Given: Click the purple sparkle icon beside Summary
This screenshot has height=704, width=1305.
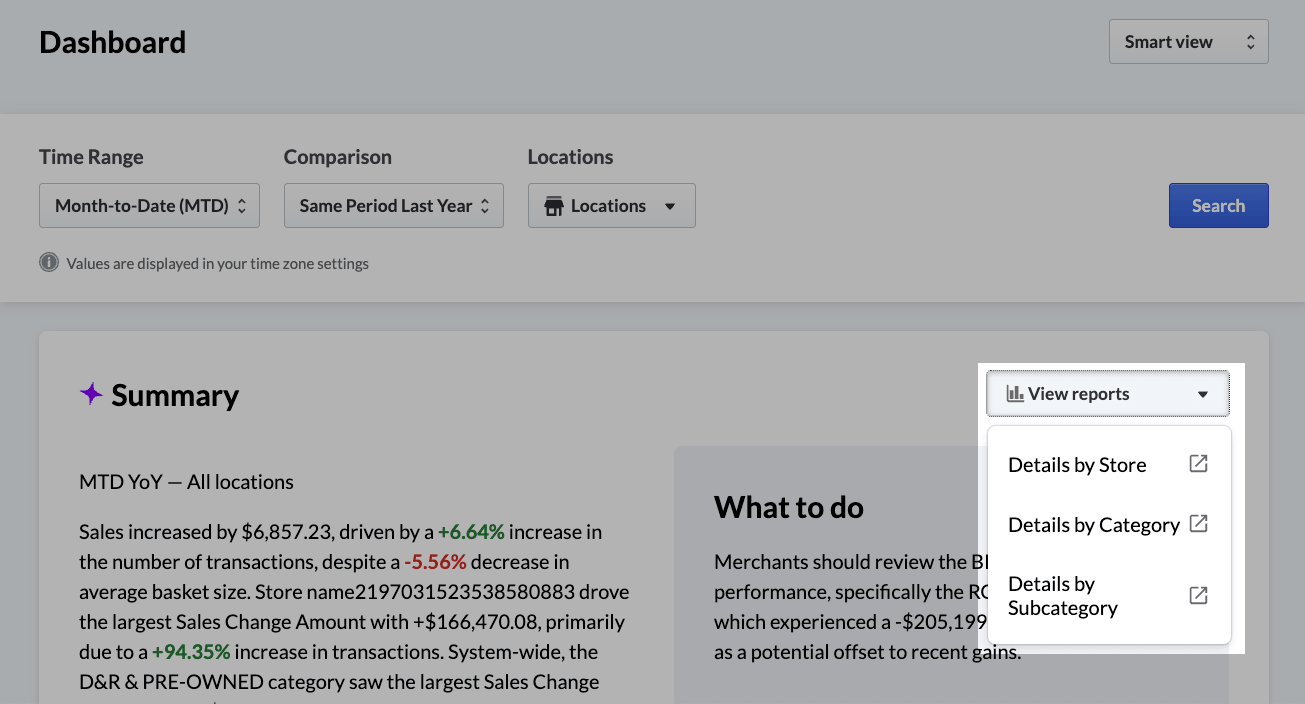Looking at the screenshot, I should tap(91, 394).
